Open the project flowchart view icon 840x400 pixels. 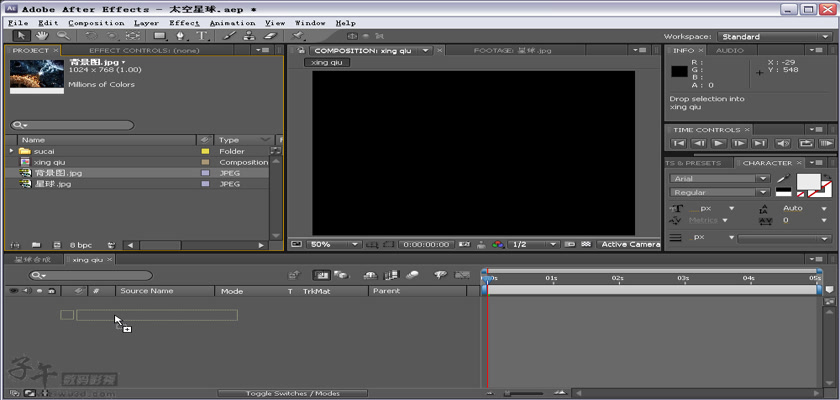click(275, 151)
